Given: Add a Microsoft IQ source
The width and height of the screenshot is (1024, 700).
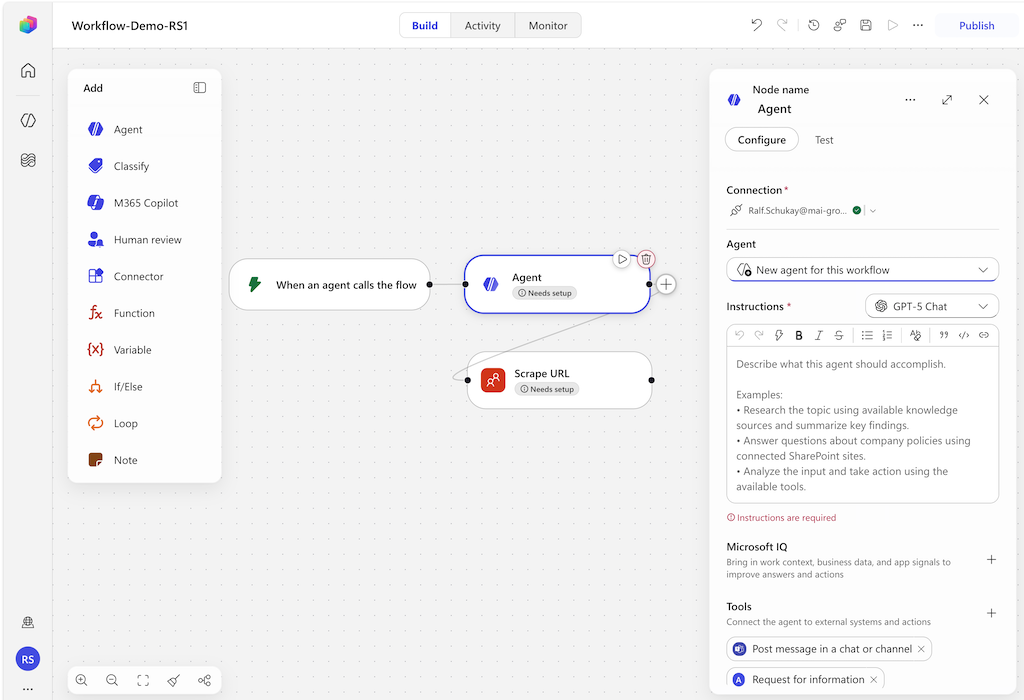Looking at the screenshot, I should 991,560.
